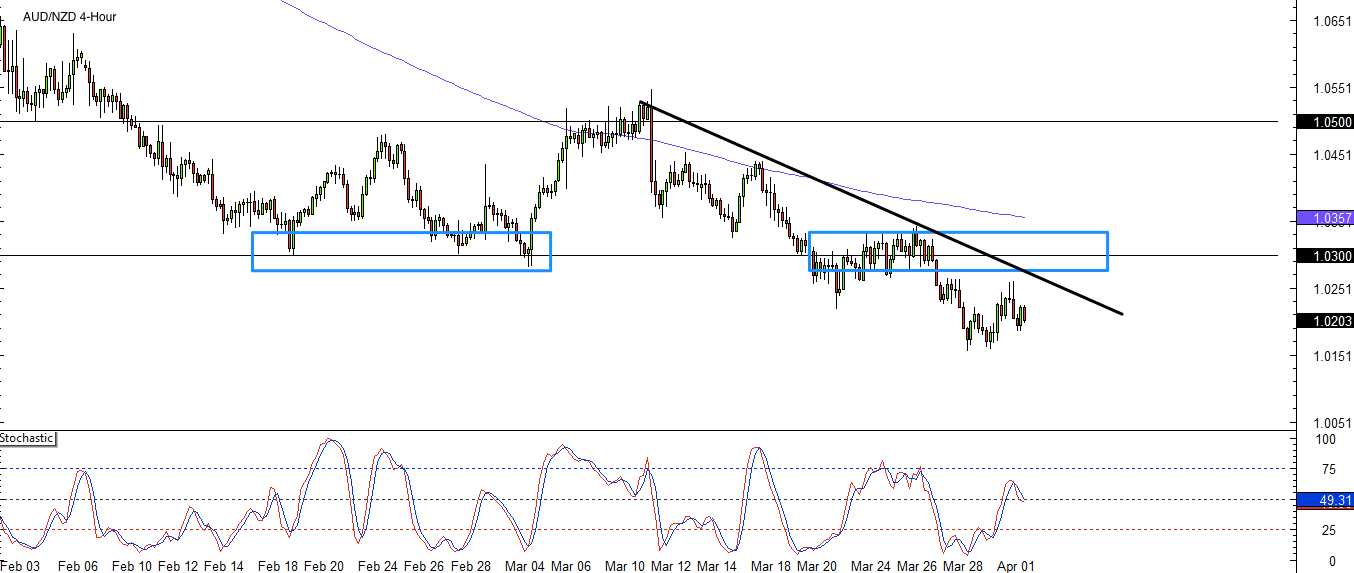Image resolution: width=1354 pixels, height=573 pixels.
Task: Click the Feb 24 date label
Action: [x=378, y=566]
